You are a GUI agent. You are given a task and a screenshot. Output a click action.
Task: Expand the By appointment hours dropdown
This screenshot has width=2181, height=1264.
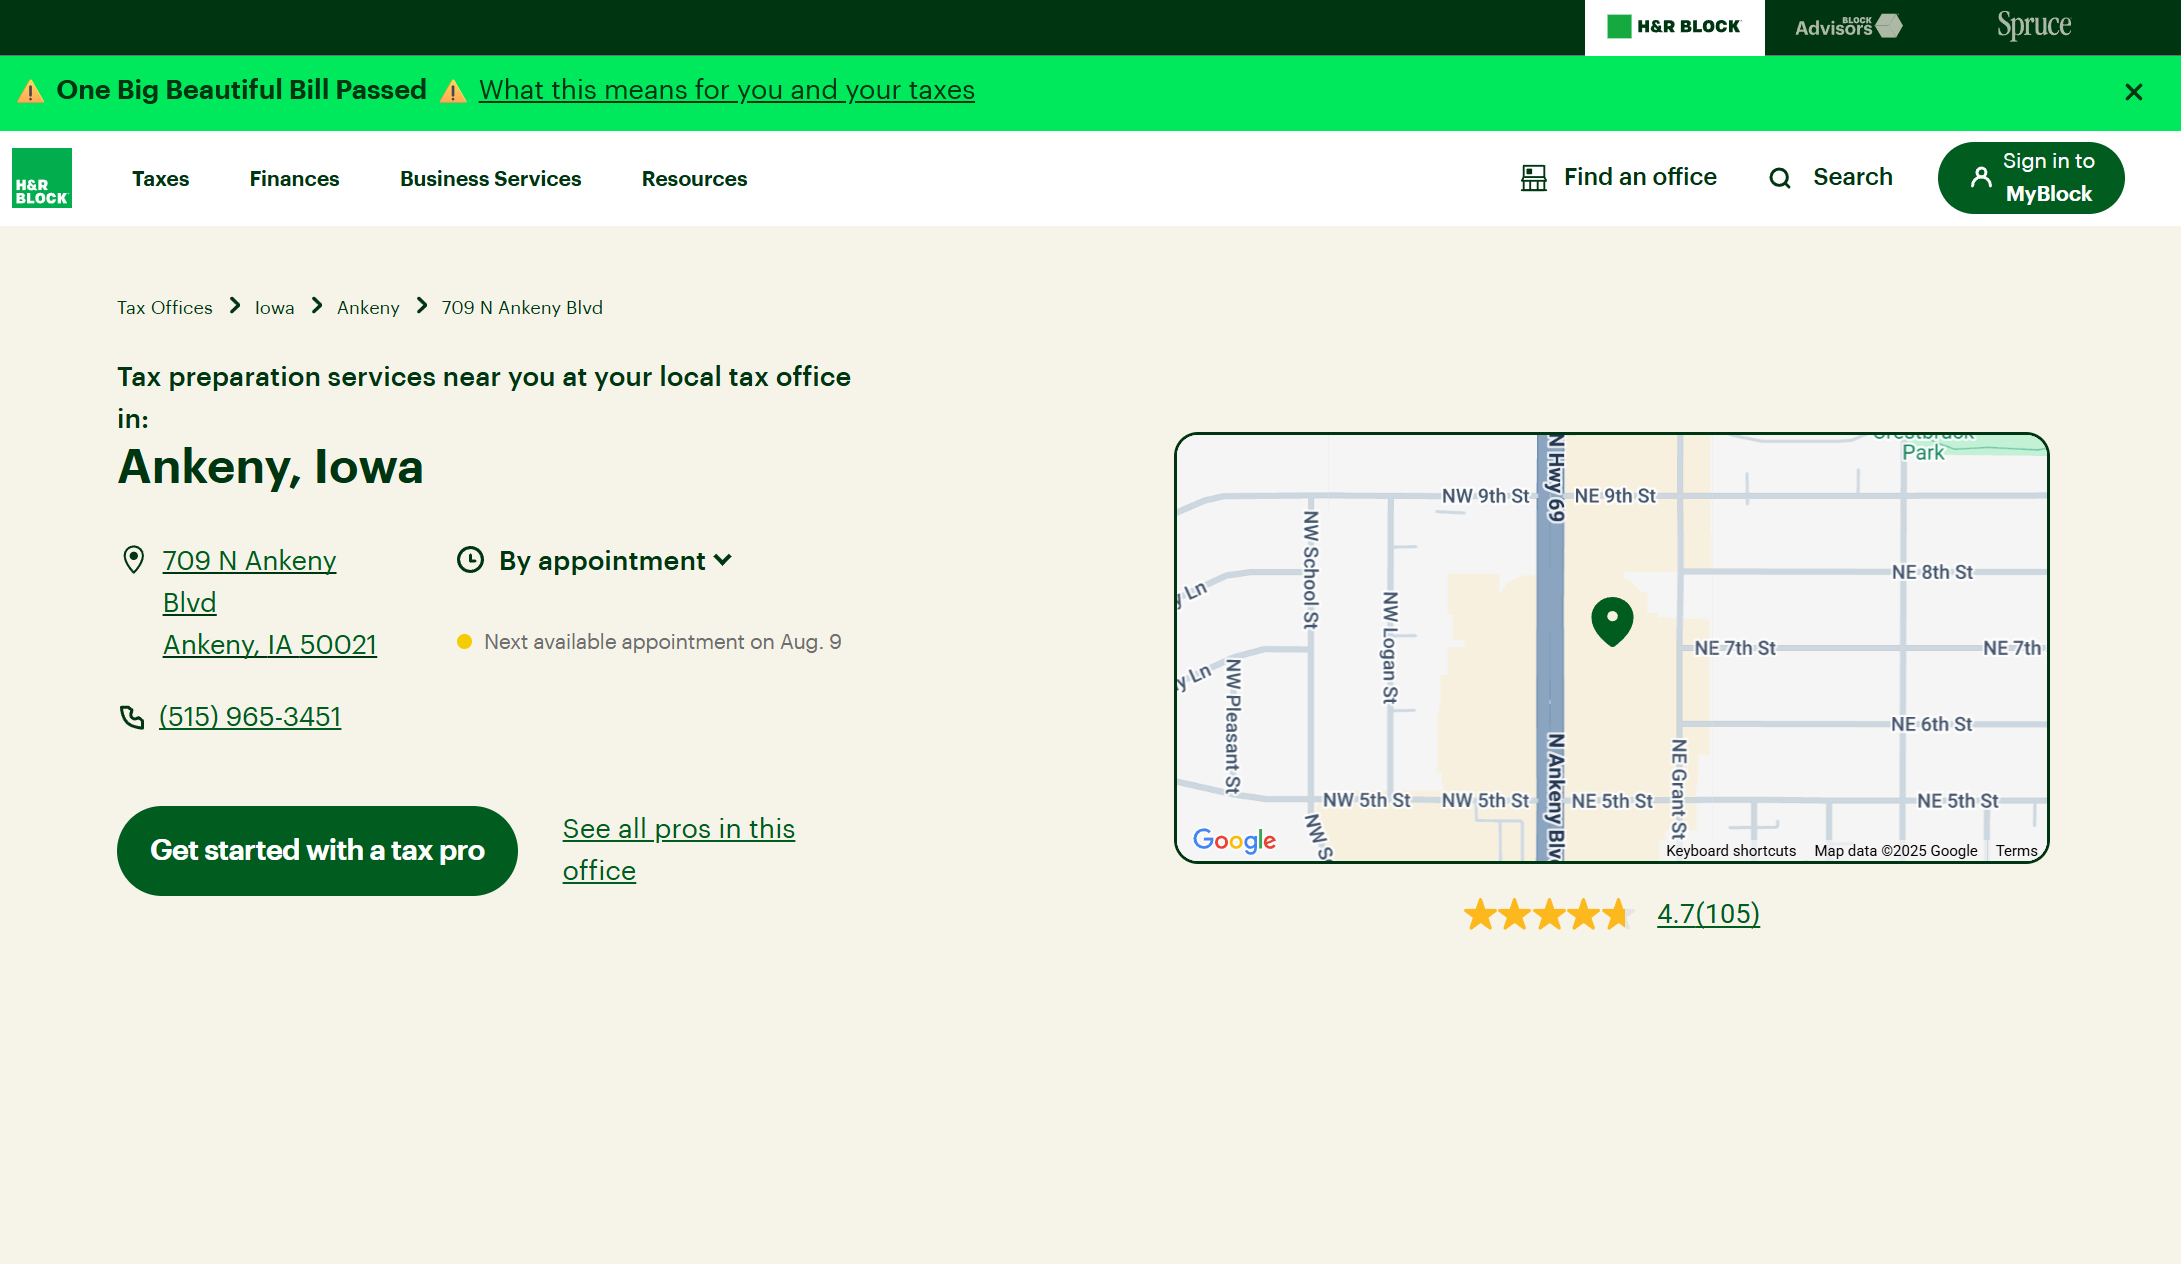[x=616, y=560]
